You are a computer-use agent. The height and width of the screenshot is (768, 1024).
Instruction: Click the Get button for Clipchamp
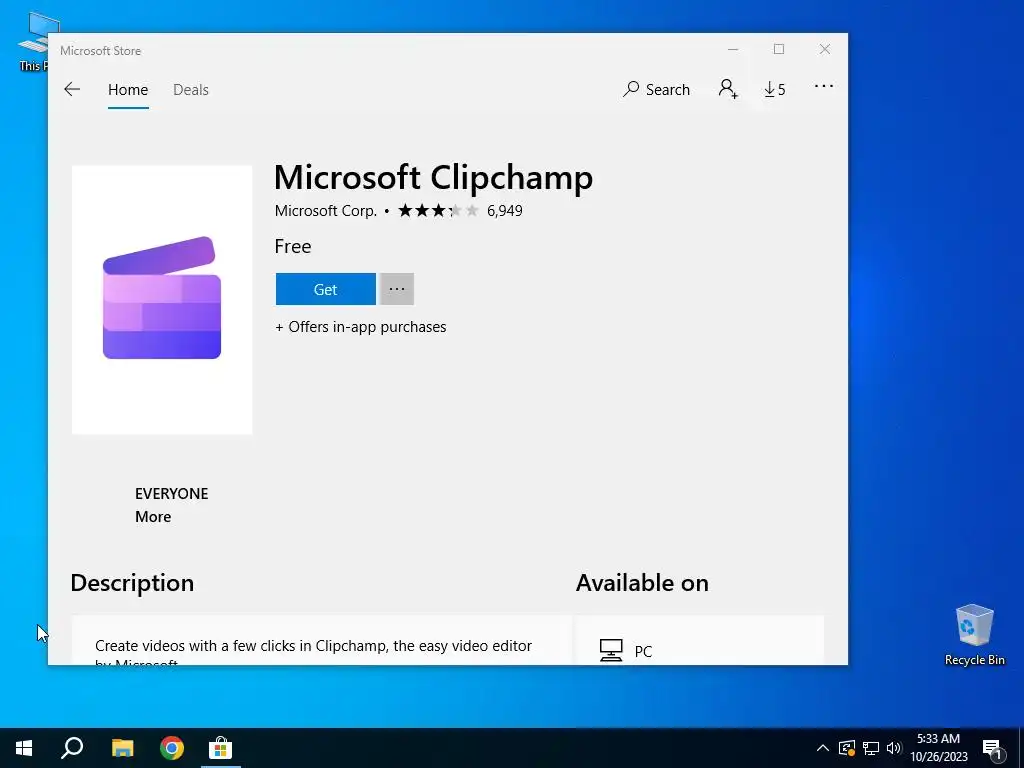point(325,289)
